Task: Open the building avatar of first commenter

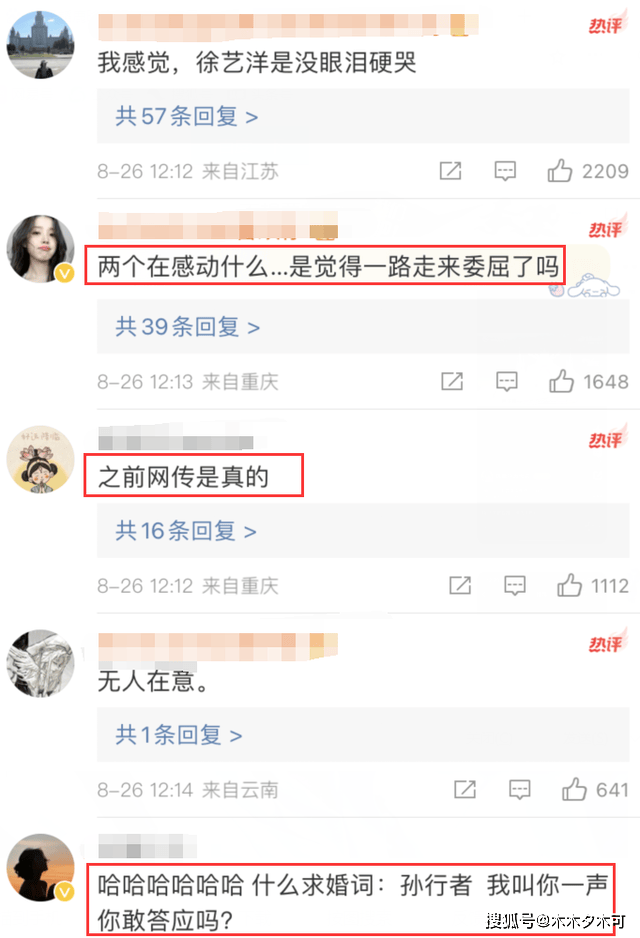Action: (40, 44)
